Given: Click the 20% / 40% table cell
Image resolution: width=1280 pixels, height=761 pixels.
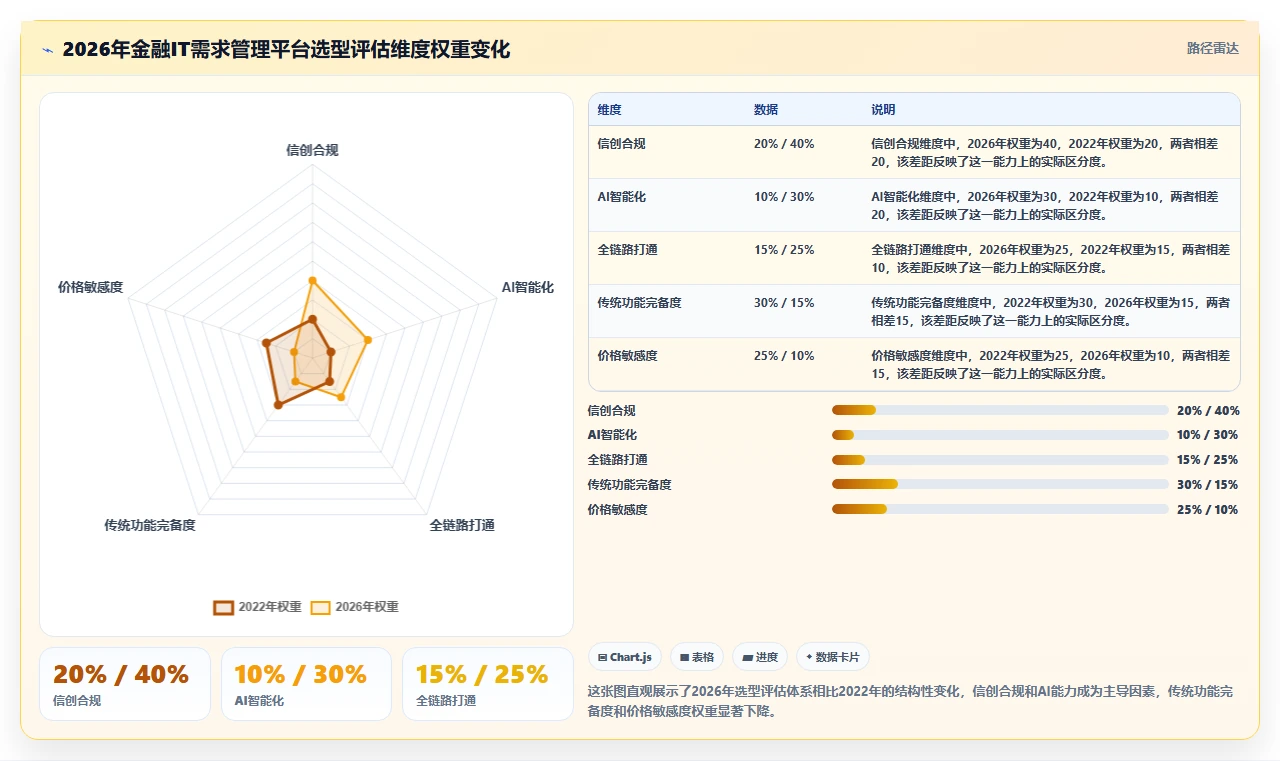Looking at the screenshot, I should point(784,143).
